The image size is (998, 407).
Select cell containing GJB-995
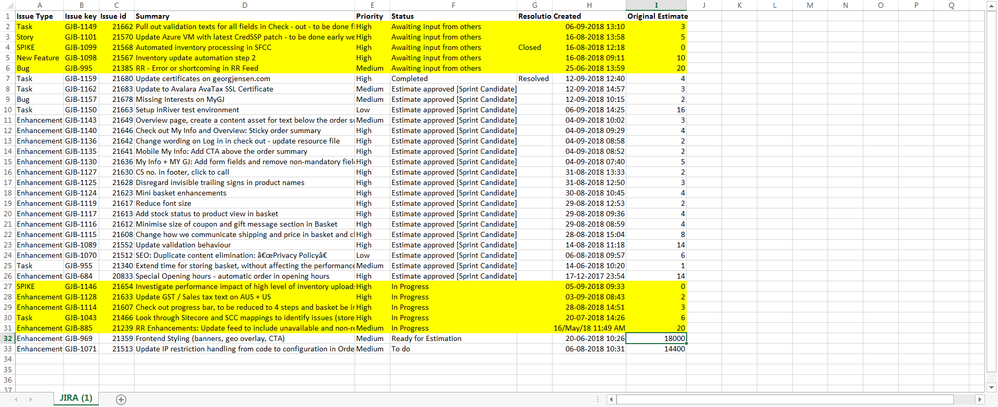pos(81,68)
